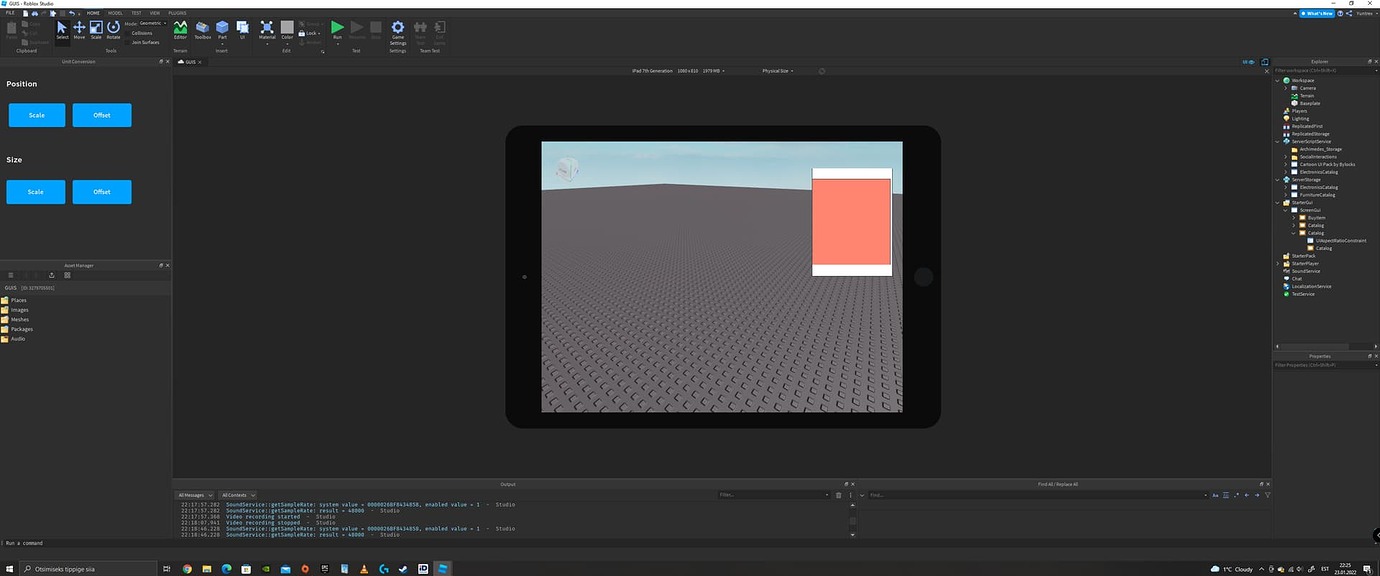Expand the BuyItem node in Explorer

click(1294, 218)
